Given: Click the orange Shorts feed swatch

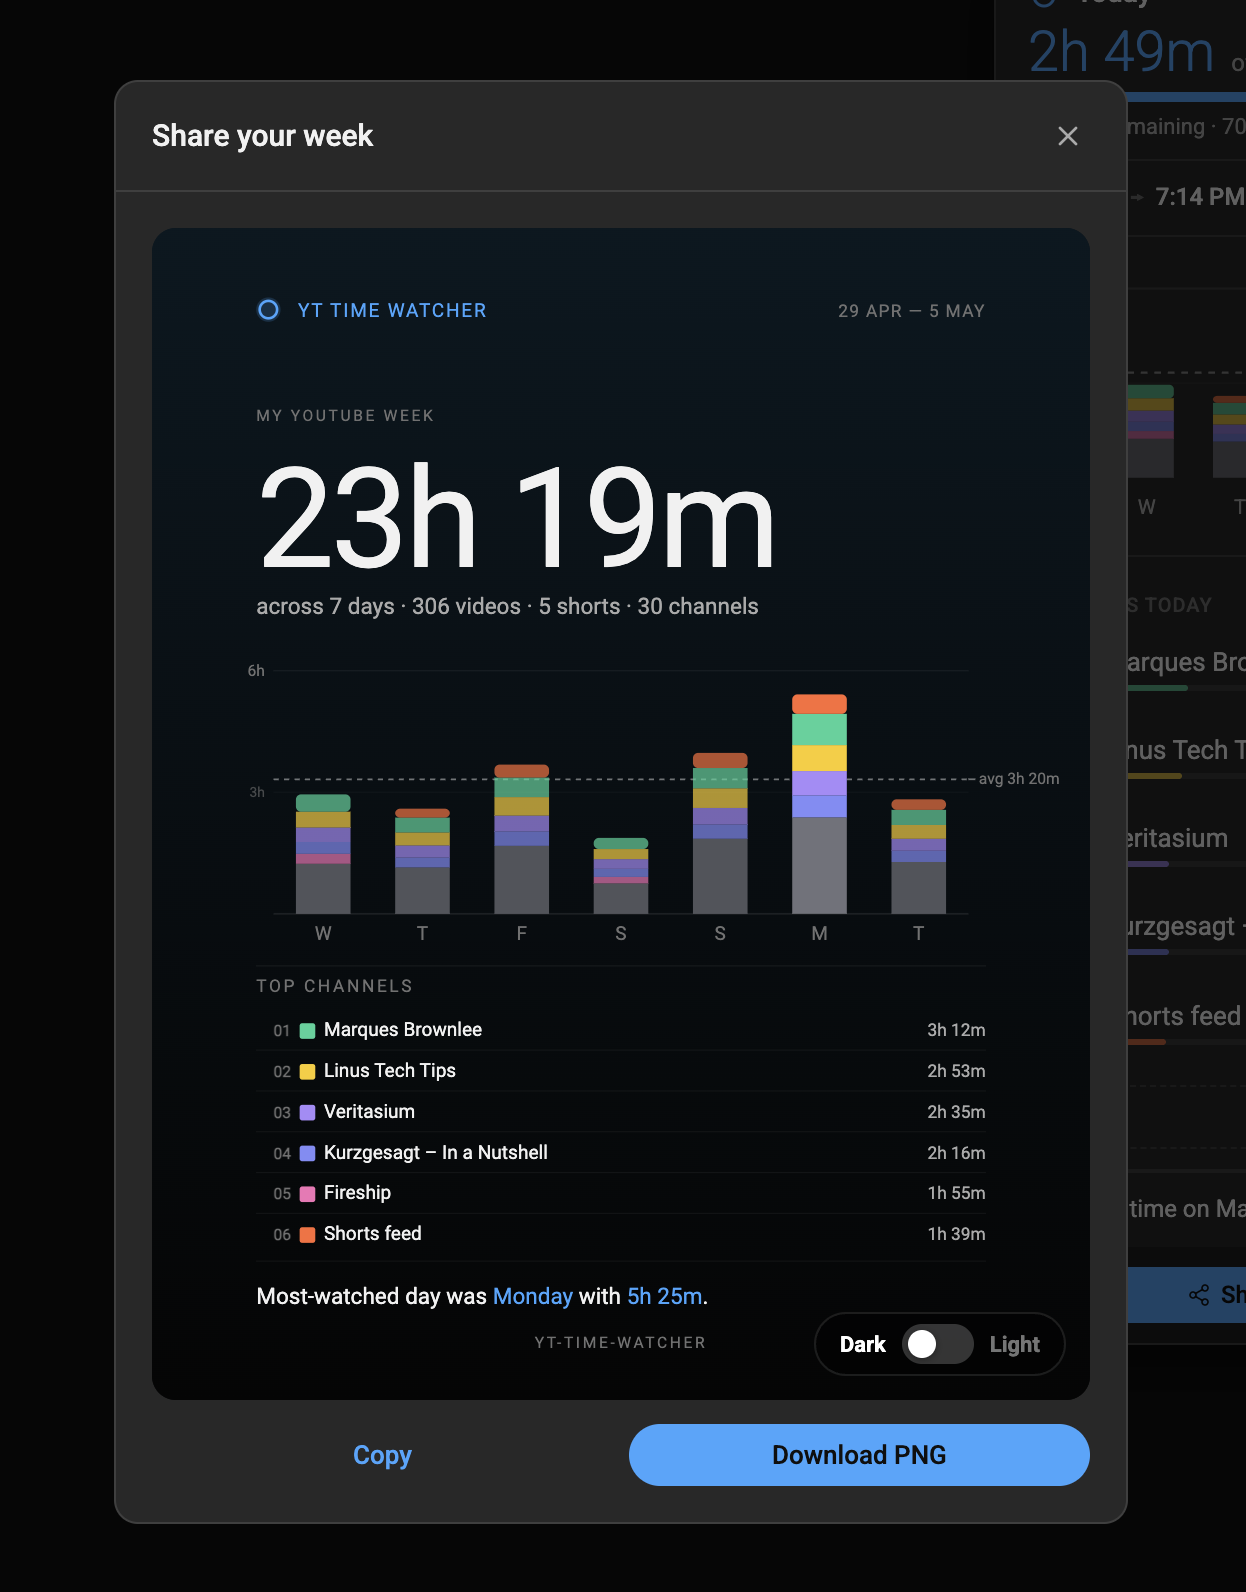Looking at the screenshot, I should [308, 1235].
